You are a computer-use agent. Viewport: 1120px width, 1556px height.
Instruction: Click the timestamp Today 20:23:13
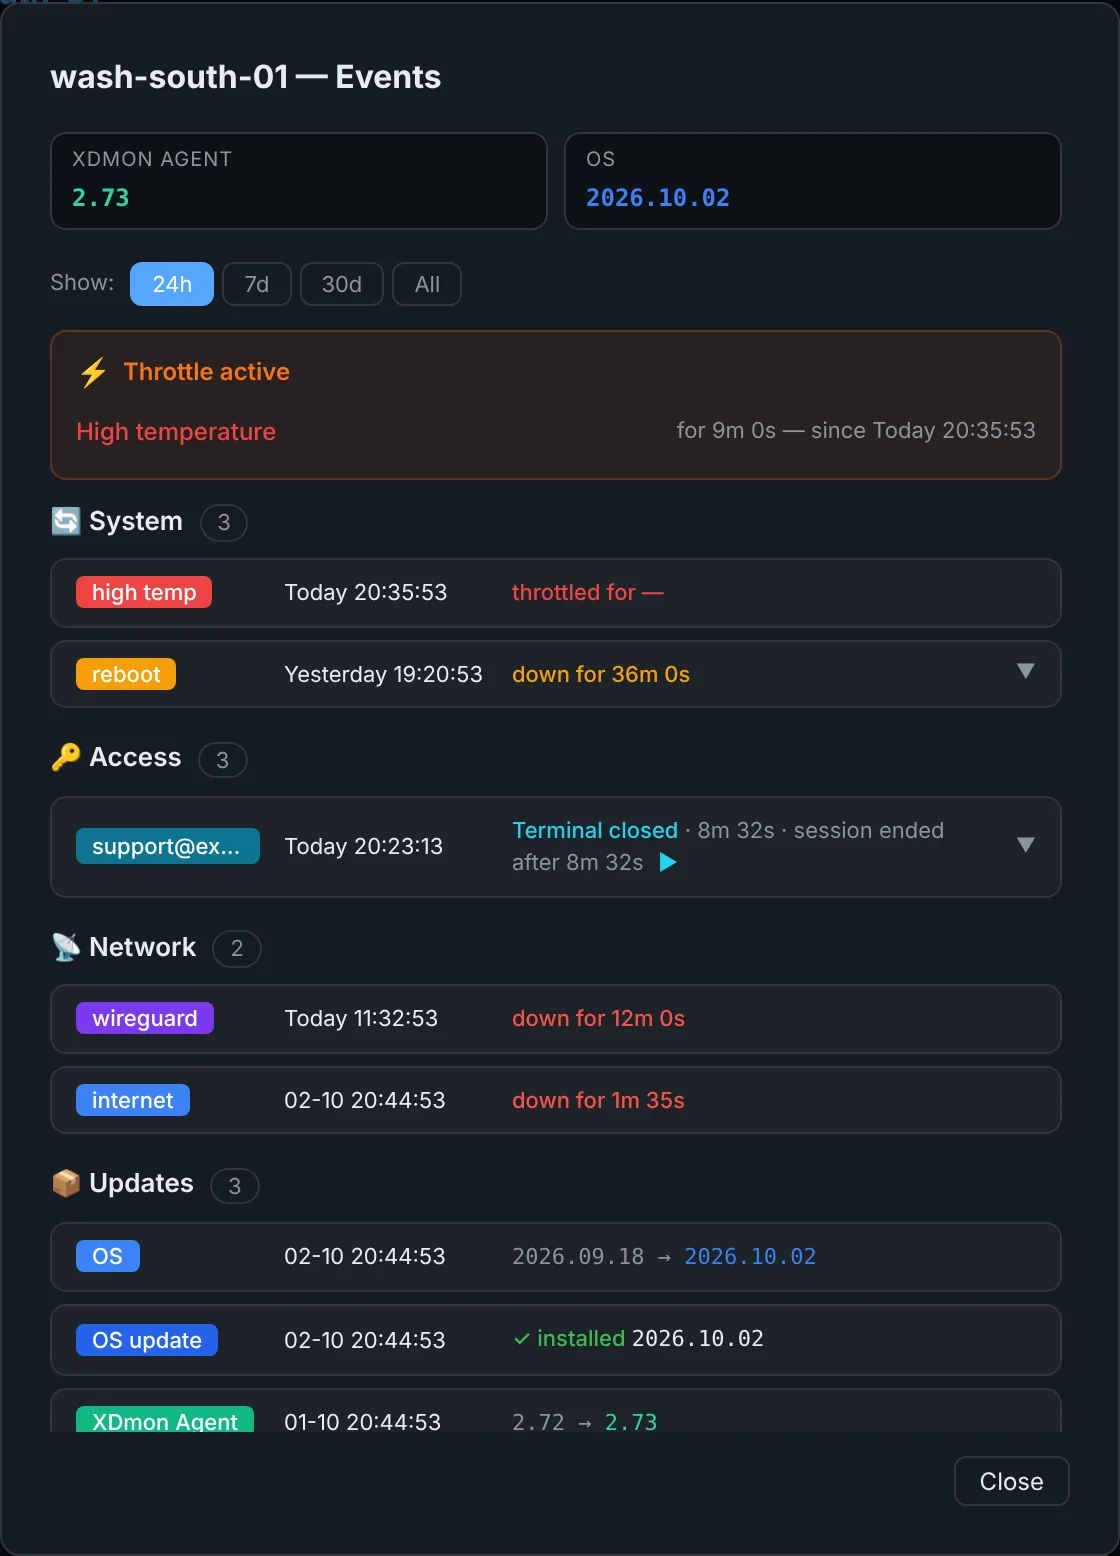point(363,846)
